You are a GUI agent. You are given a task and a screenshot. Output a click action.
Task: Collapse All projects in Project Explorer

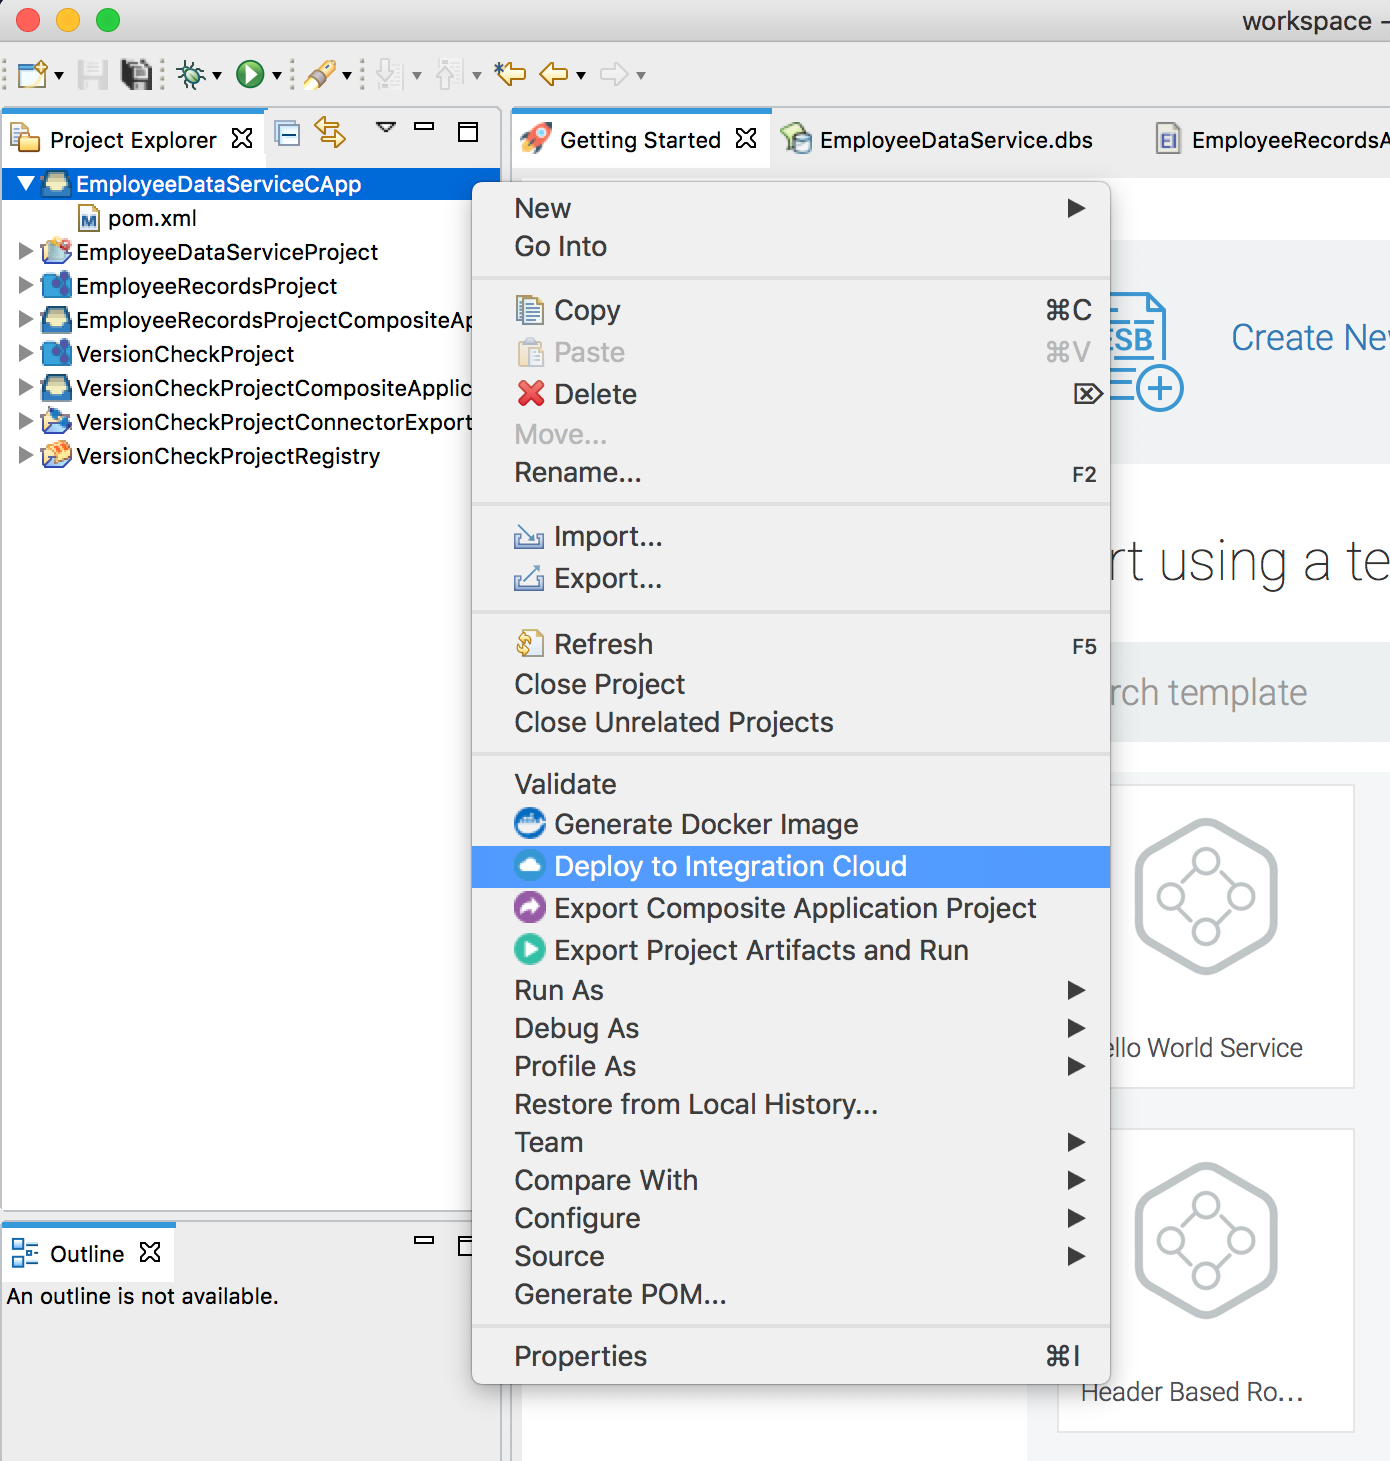pyautogui.click(x=288, y=134)
